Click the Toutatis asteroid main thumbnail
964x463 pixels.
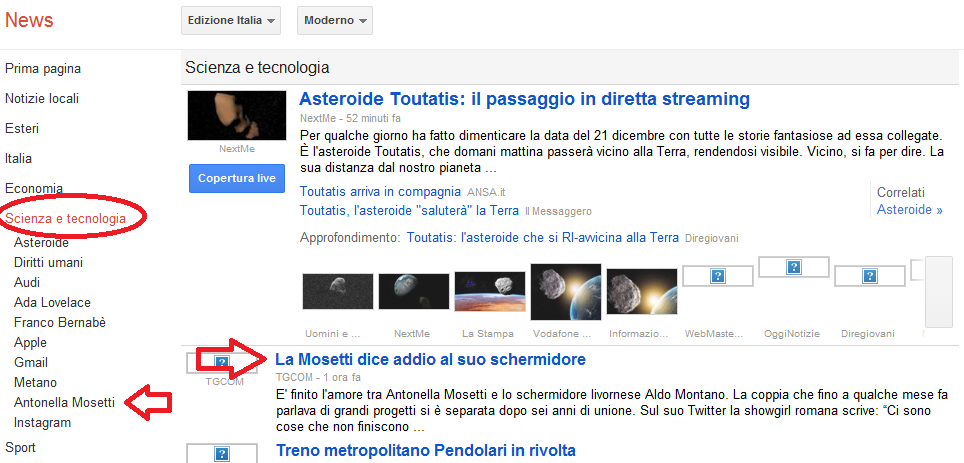[x=237, y=115]
